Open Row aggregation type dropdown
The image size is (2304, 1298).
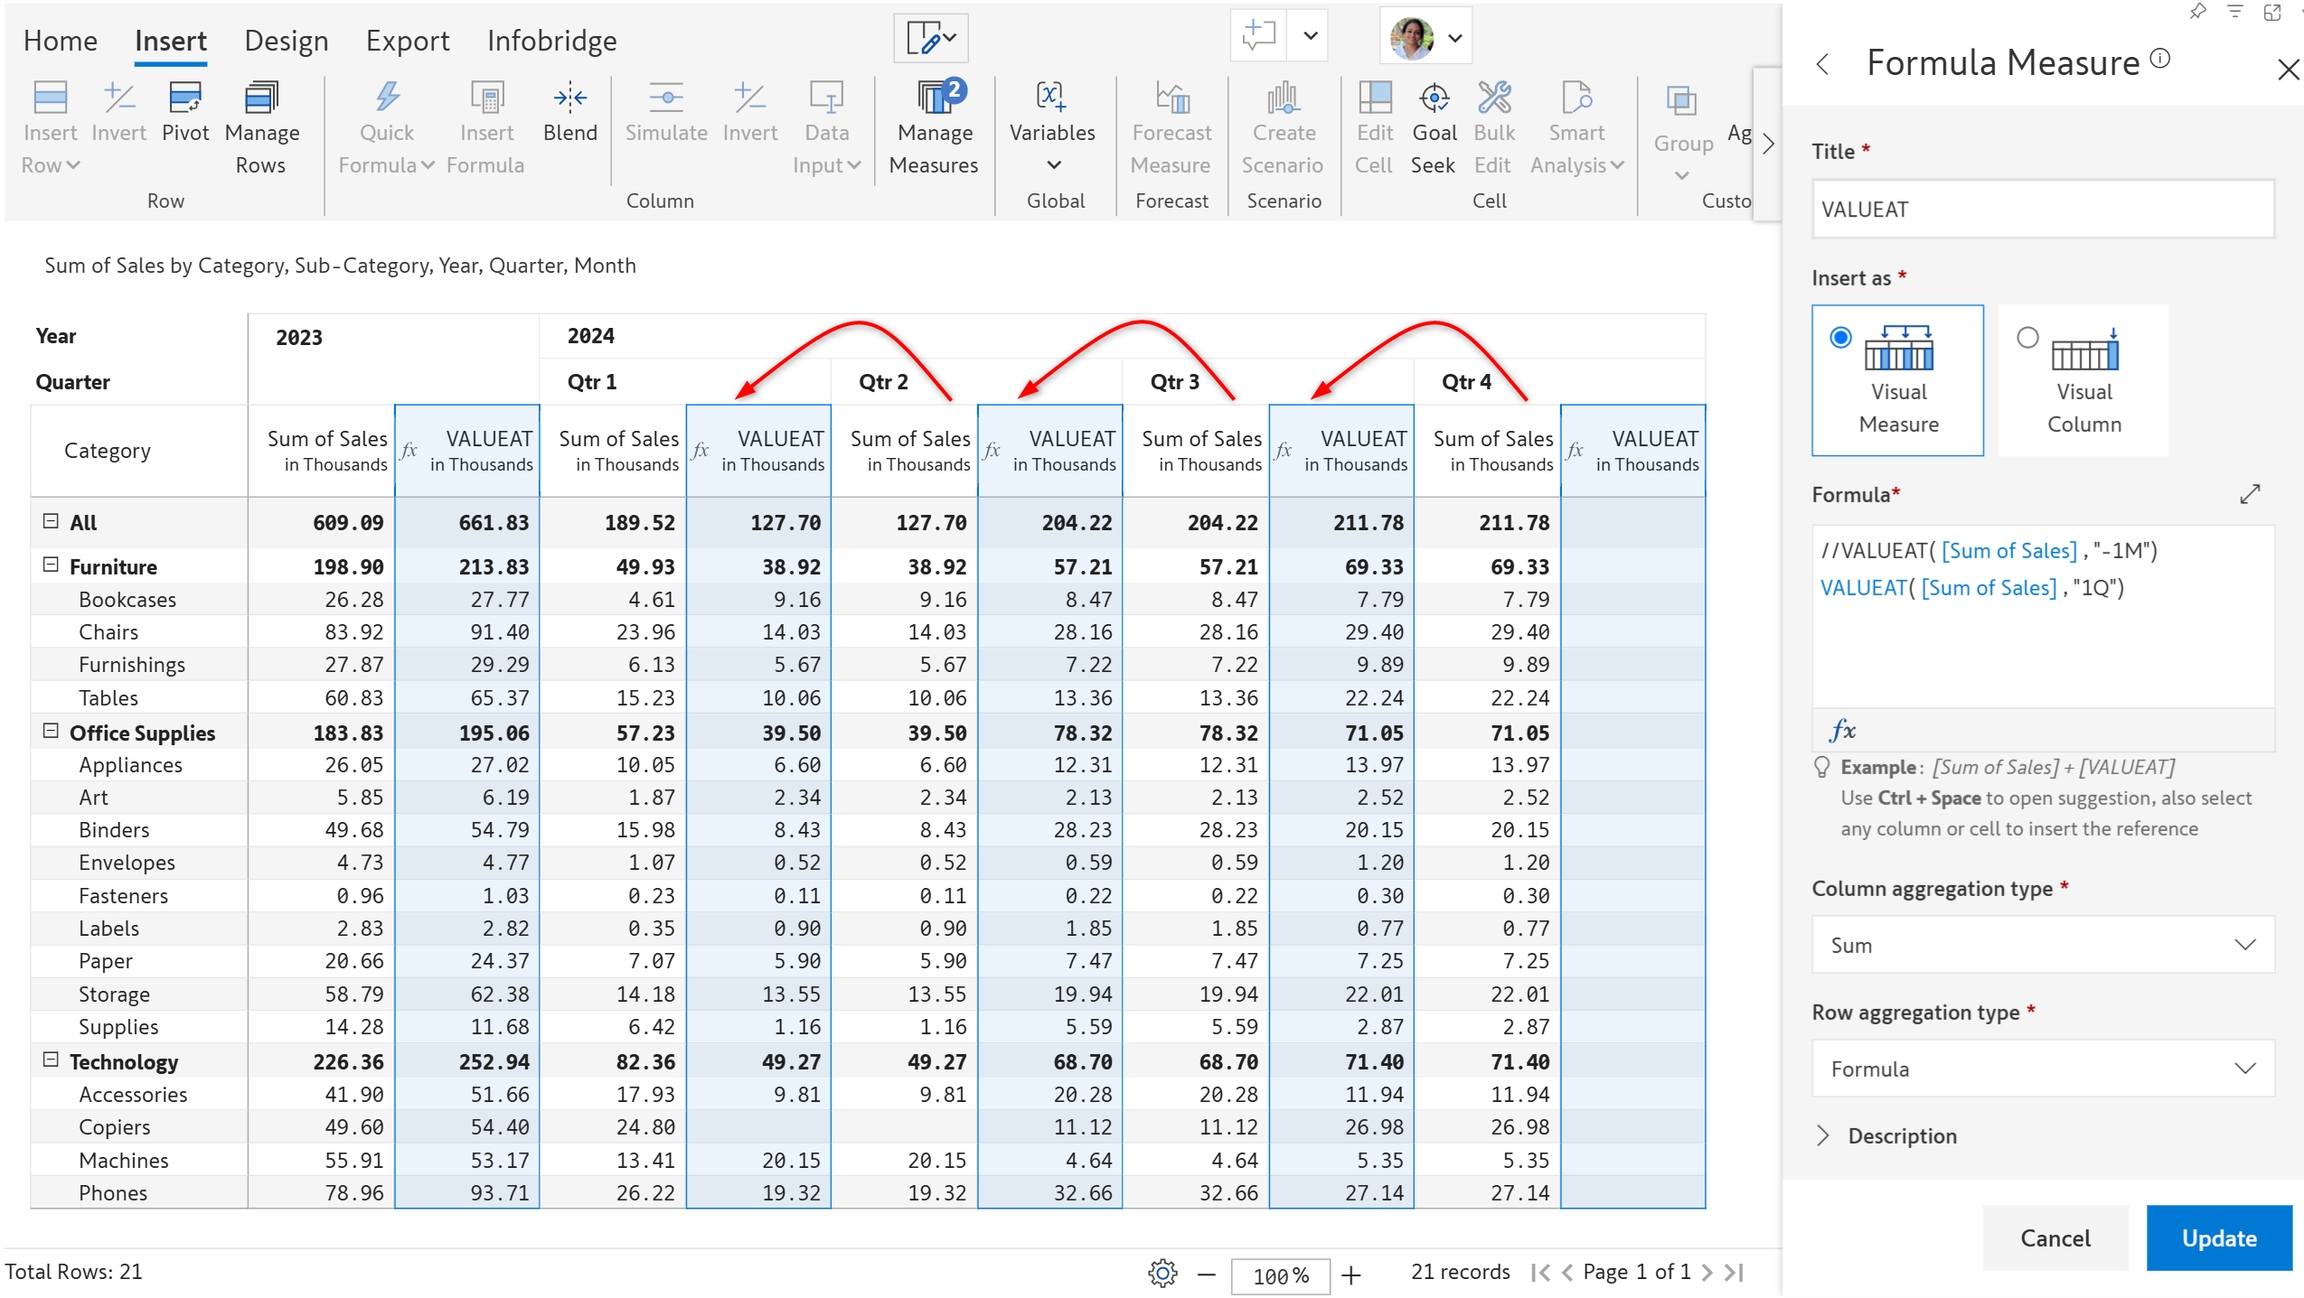click(x=2042, y=1069)
